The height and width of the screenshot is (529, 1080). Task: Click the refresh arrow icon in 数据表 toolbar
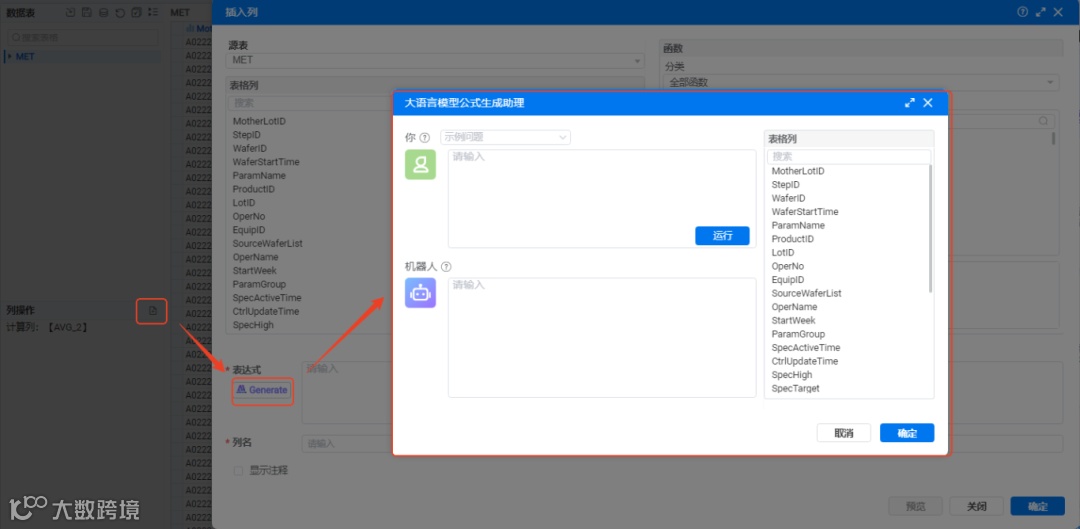click(120, 12)
